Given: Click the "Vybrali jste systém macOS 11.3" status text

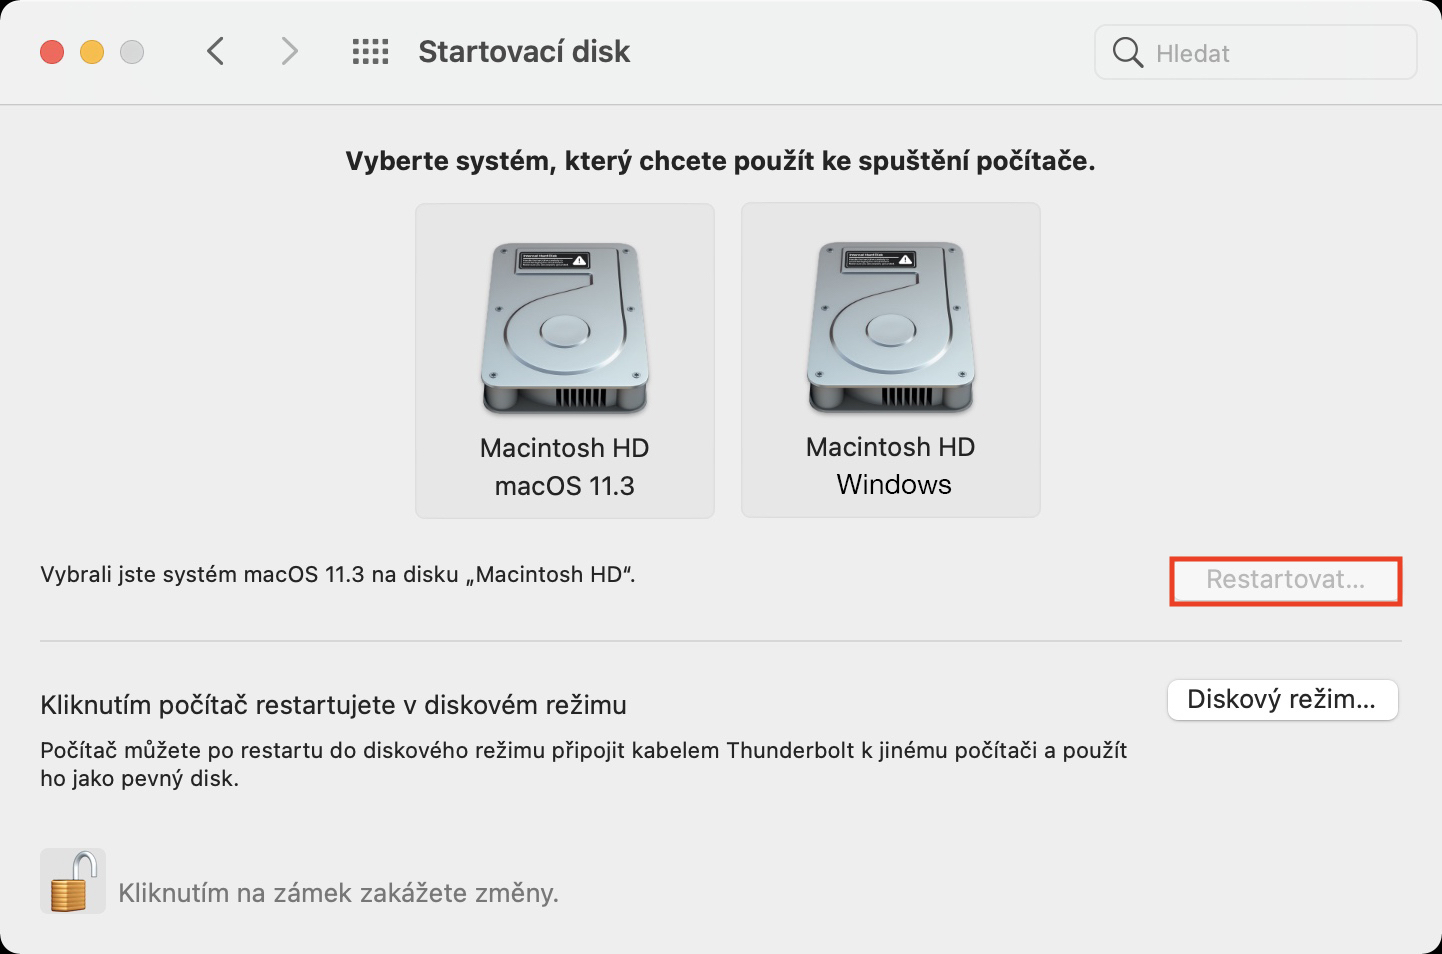Looking at the screenshot, I should coord(338,575).
